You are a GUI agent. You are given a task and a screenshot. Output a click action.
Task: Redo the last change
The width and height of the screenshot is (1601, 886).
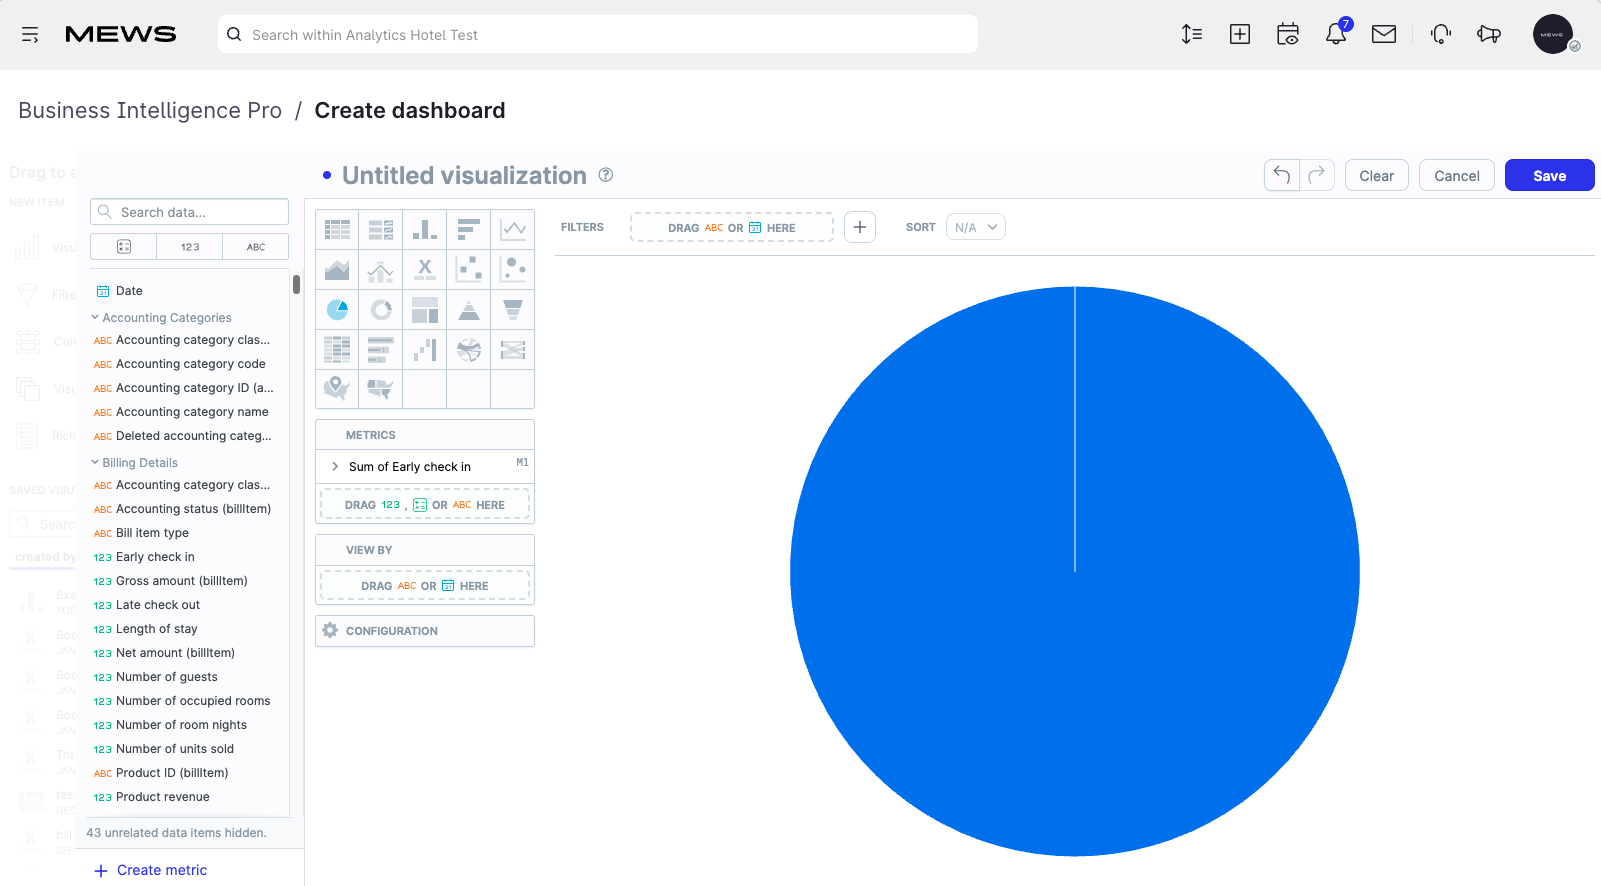tap(1317, 175)
